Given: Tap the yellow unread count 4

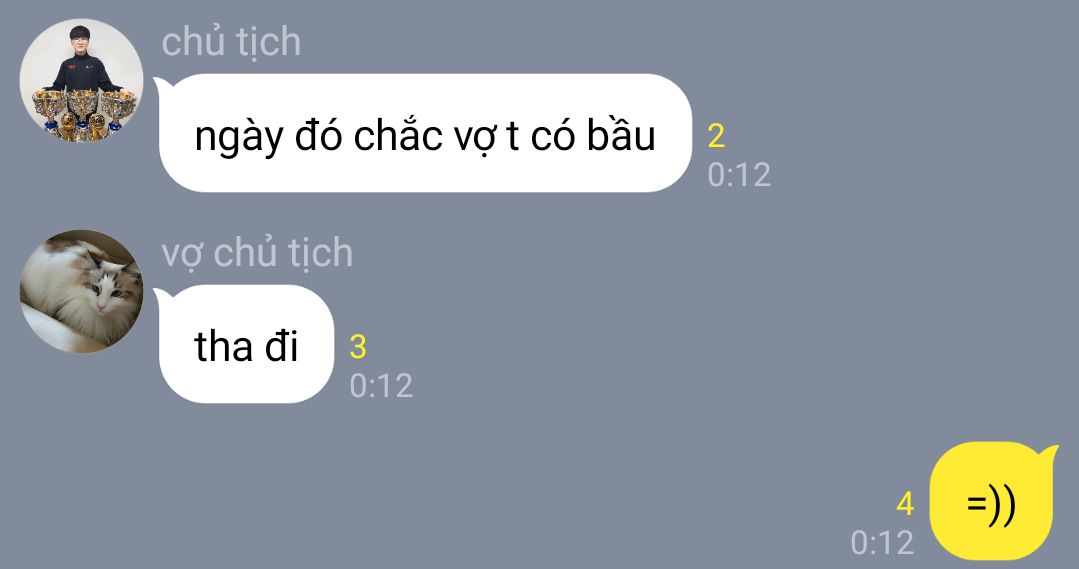Looking at the screenshot, I should 906,504.
